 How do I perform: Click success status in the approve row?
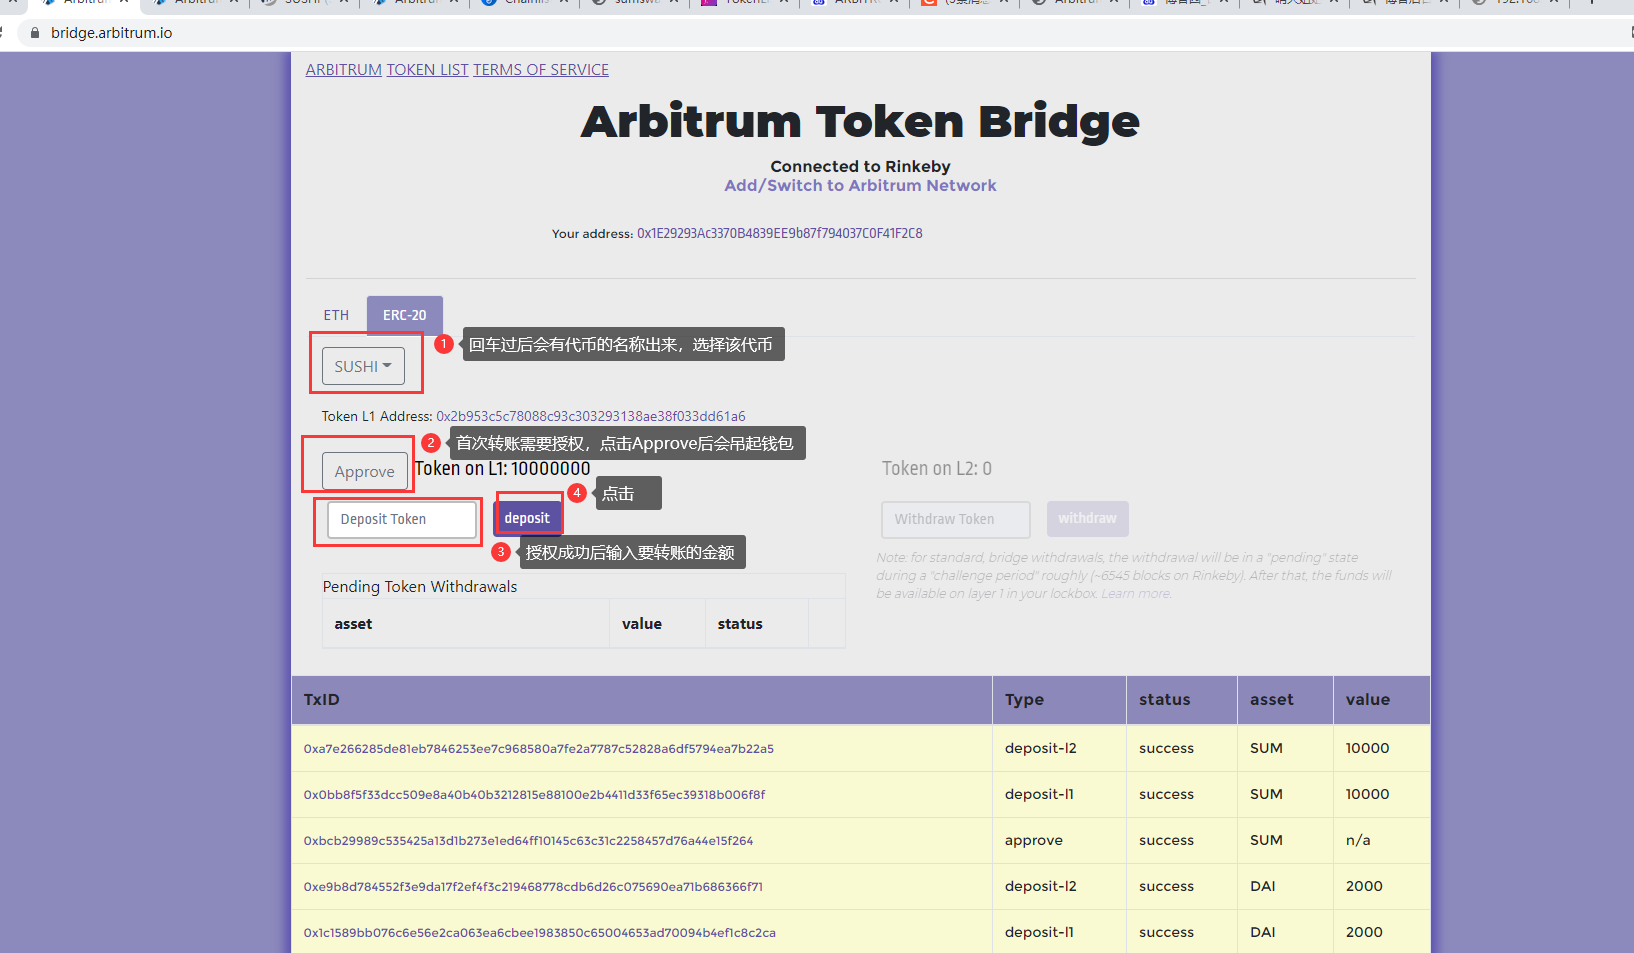click(x=1167, y=840)
